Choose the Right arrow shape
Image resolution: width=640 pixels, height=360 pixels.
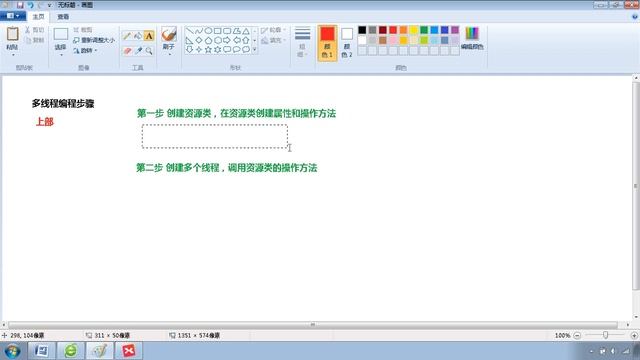coord(227,40)
